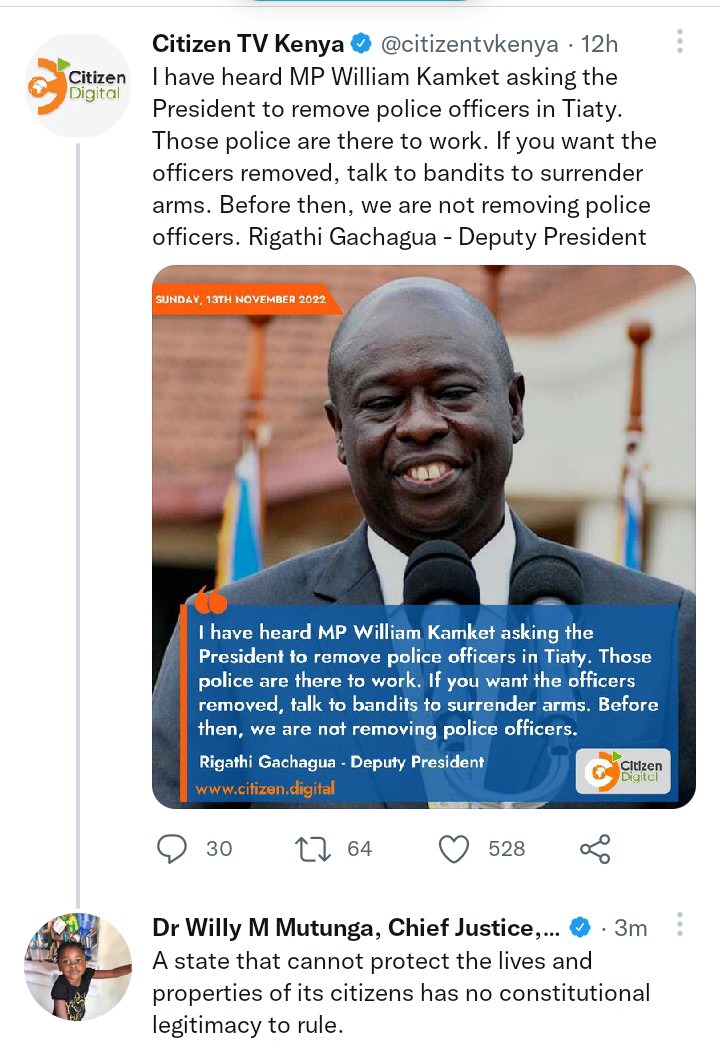Open reply icon on Citizen TV tweet

(x=172, y=848)
